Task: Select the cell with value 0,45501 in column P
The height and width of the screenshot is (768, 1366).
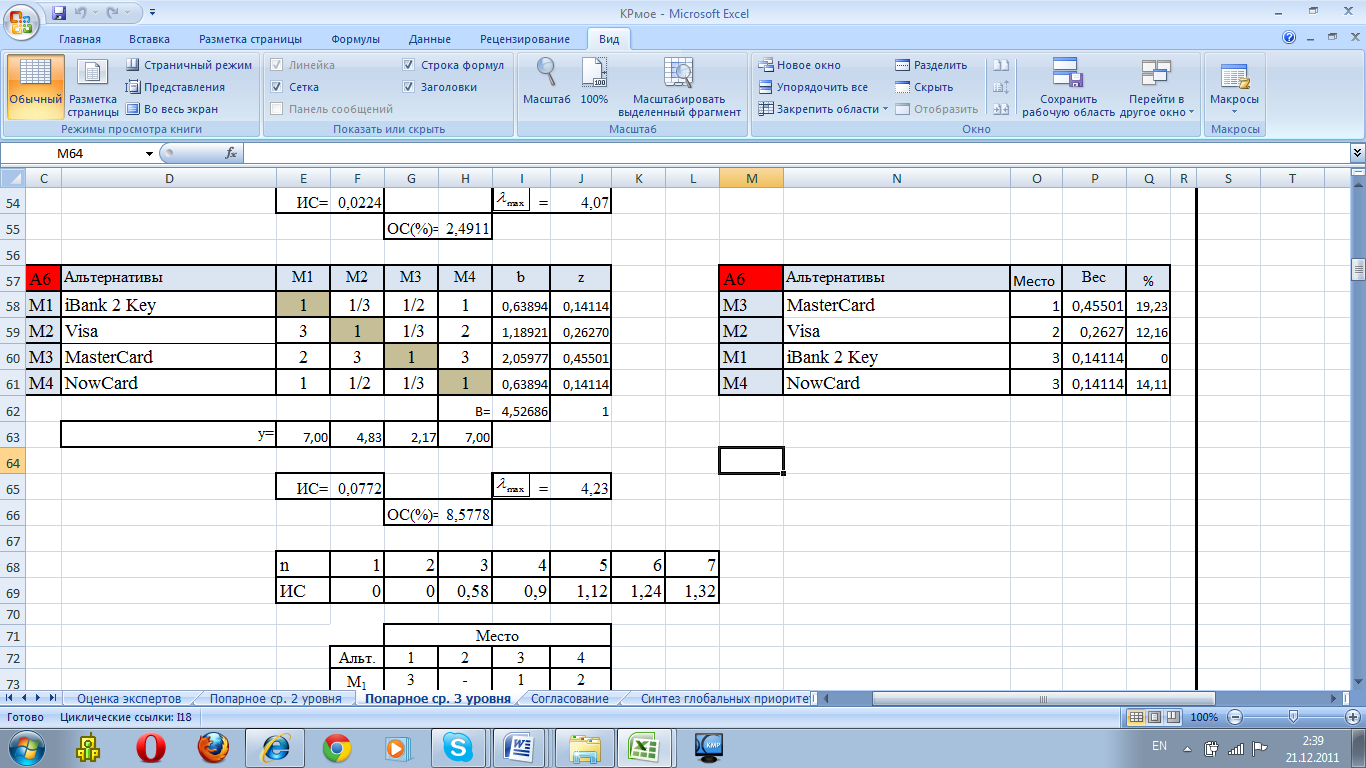Action: pos(1094,305)
